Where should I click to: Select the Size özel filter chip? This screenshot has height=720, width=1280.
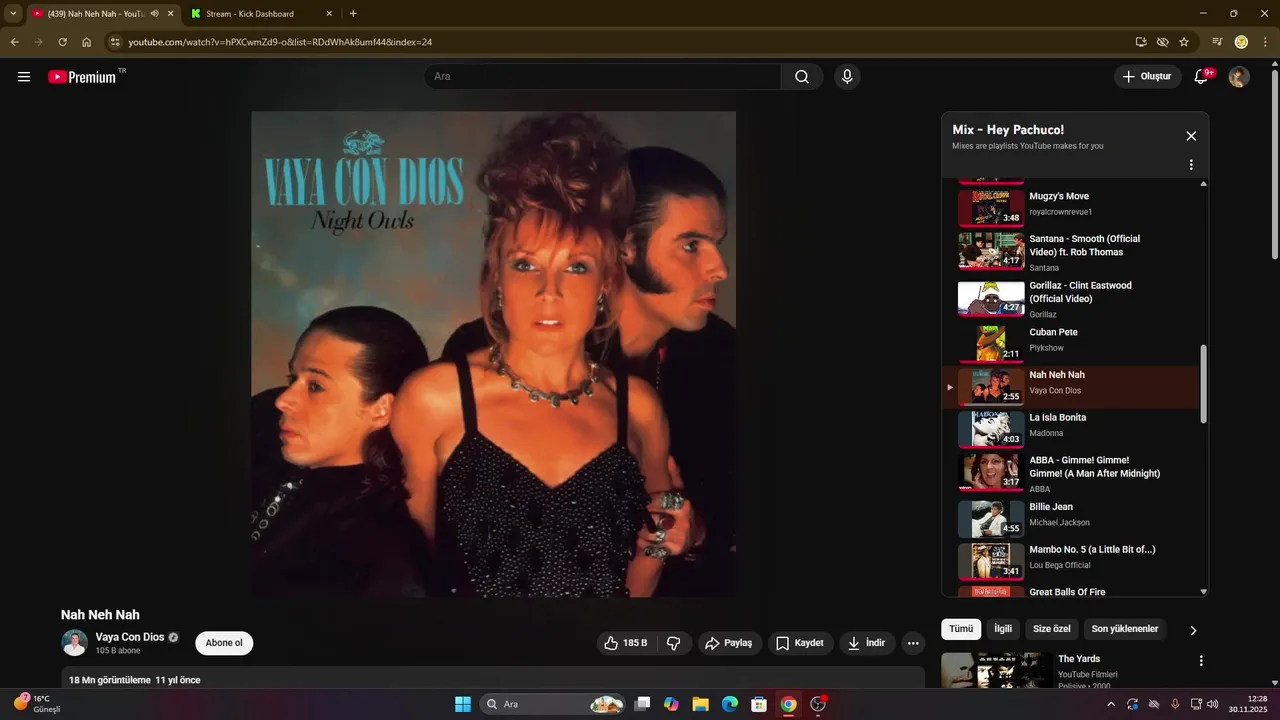point(1052,629)
